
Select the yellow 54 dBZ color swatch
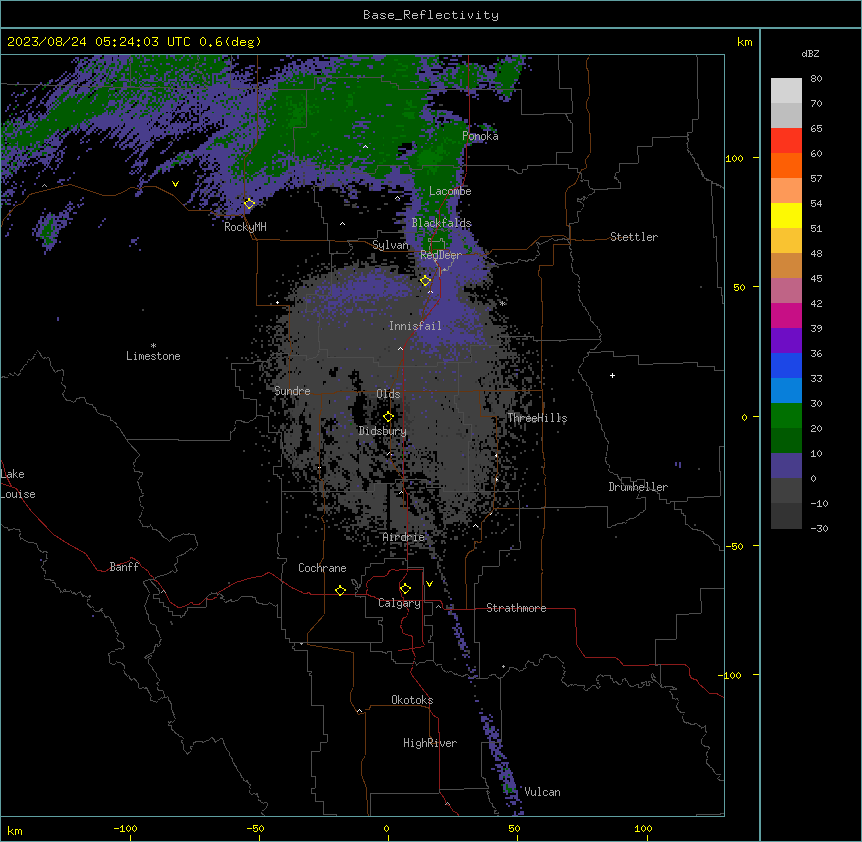786,215
